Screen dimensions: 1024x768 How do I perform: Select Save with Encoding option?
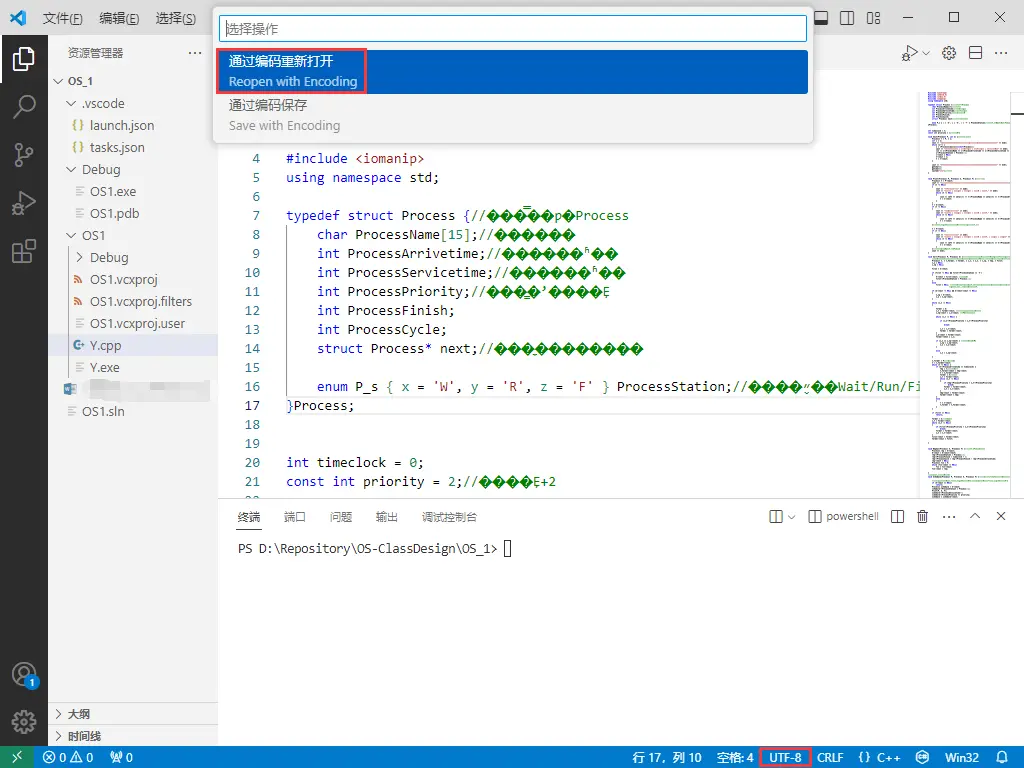pos(513,115)
